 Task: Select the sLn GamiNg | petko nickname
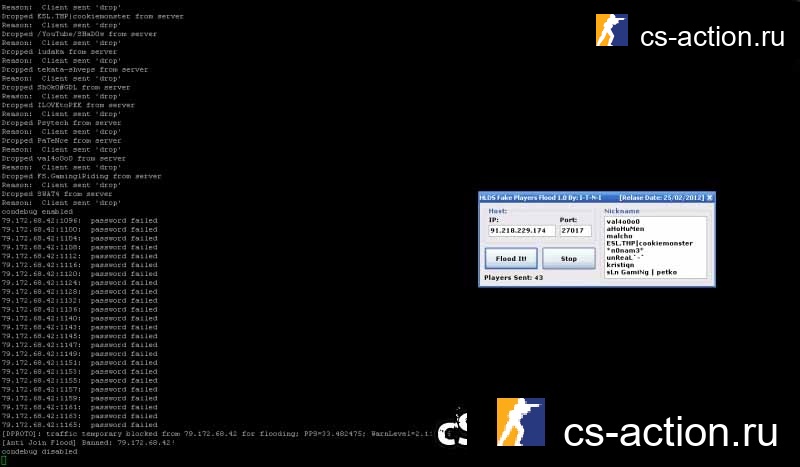coord(640,271)
